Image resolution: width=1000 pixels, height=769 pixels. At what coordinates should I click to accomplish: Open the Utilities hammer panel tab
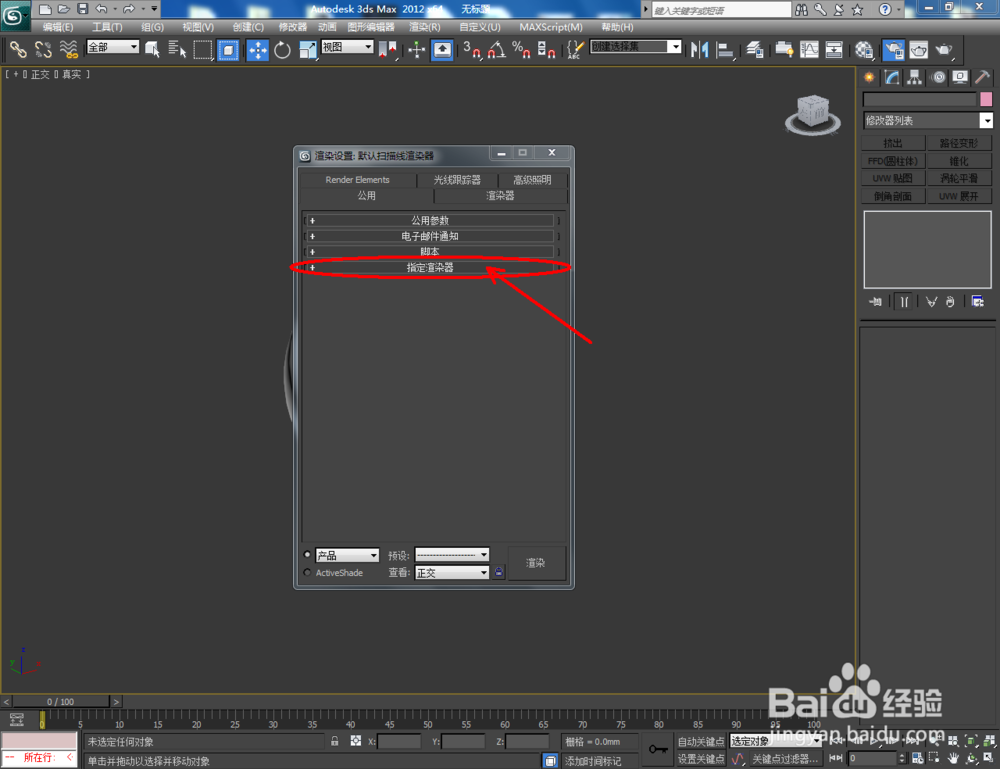pos(983,78)
